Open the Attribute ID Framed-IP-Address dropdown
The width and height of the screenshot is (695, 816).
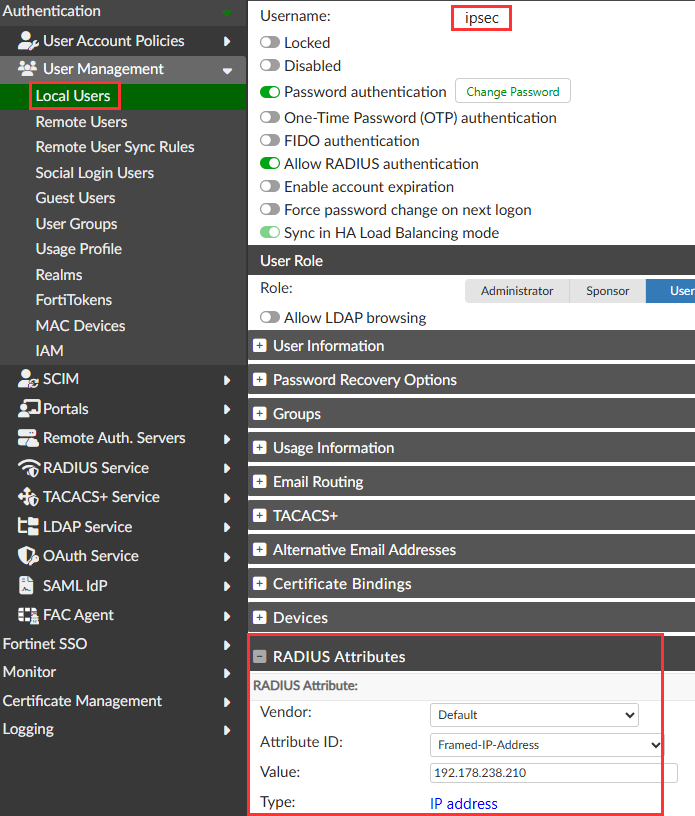pos(547,745)
